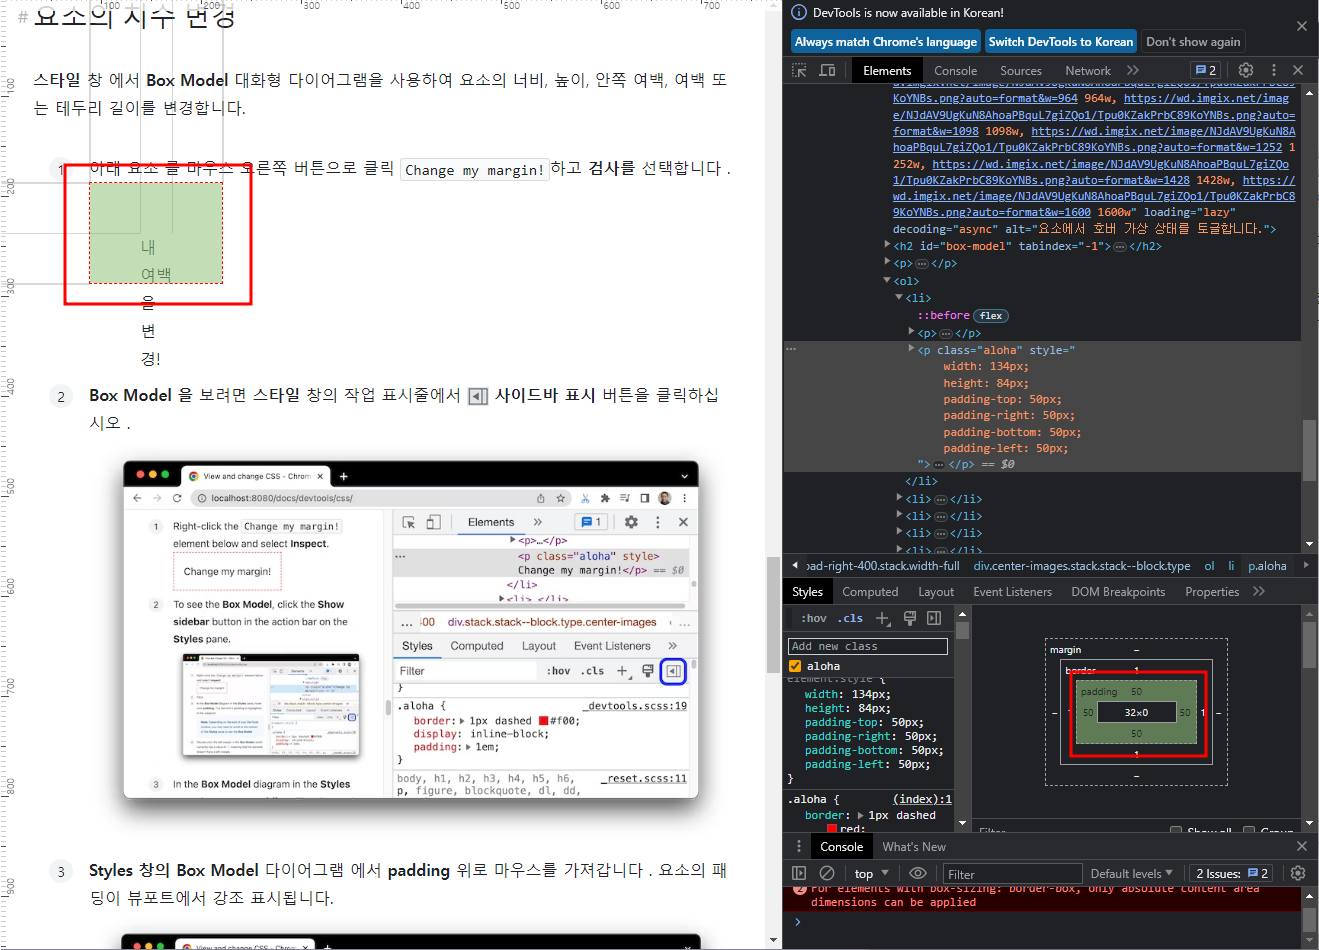The image size is (1319, 950).
Task: Switch to the Sources panel tab
Action: pos(1020,70)
